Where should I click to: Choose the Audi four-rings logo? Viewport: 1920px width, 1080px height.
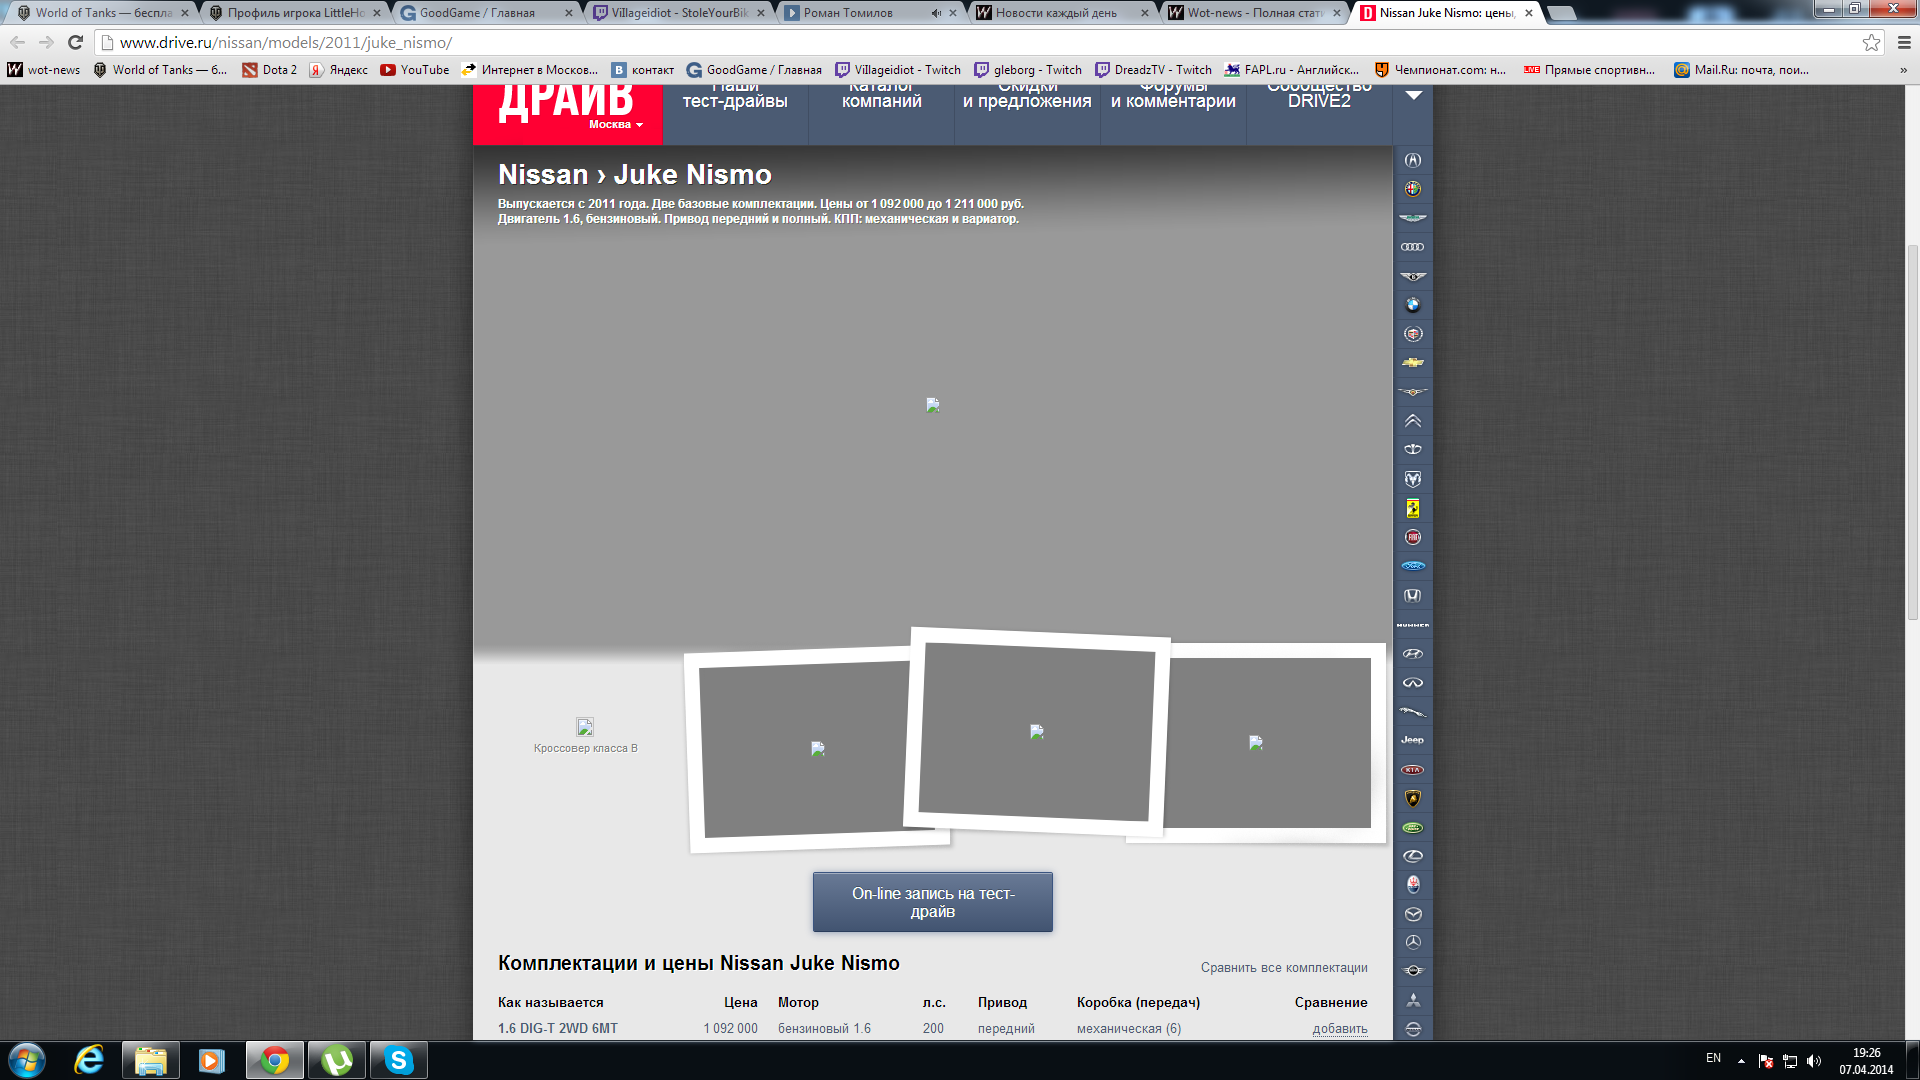(1413, 247)
